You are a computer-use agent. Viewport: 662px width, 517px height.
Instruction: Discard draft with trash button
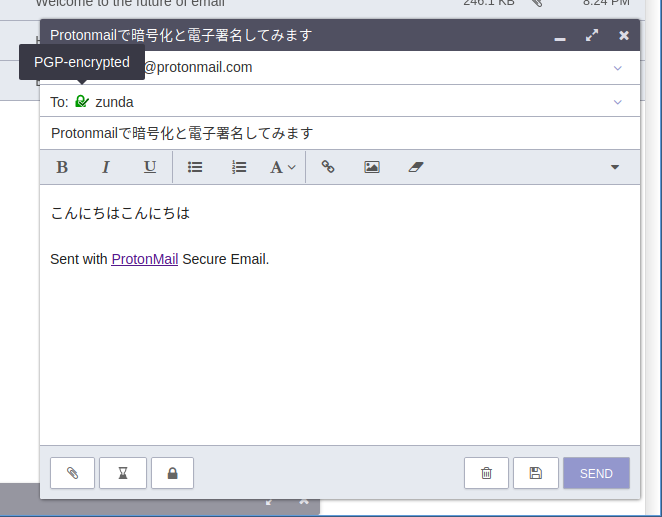click(486, 473)
